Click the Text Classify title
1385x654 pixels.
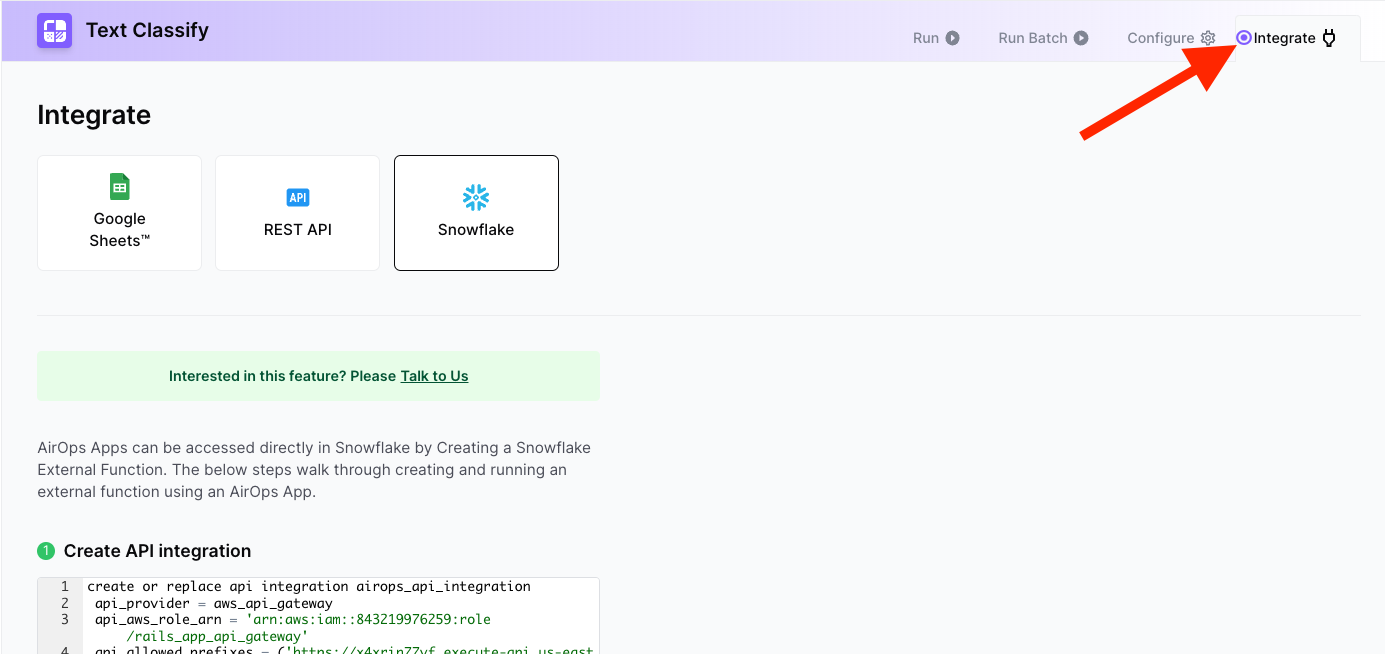point(147,30)
